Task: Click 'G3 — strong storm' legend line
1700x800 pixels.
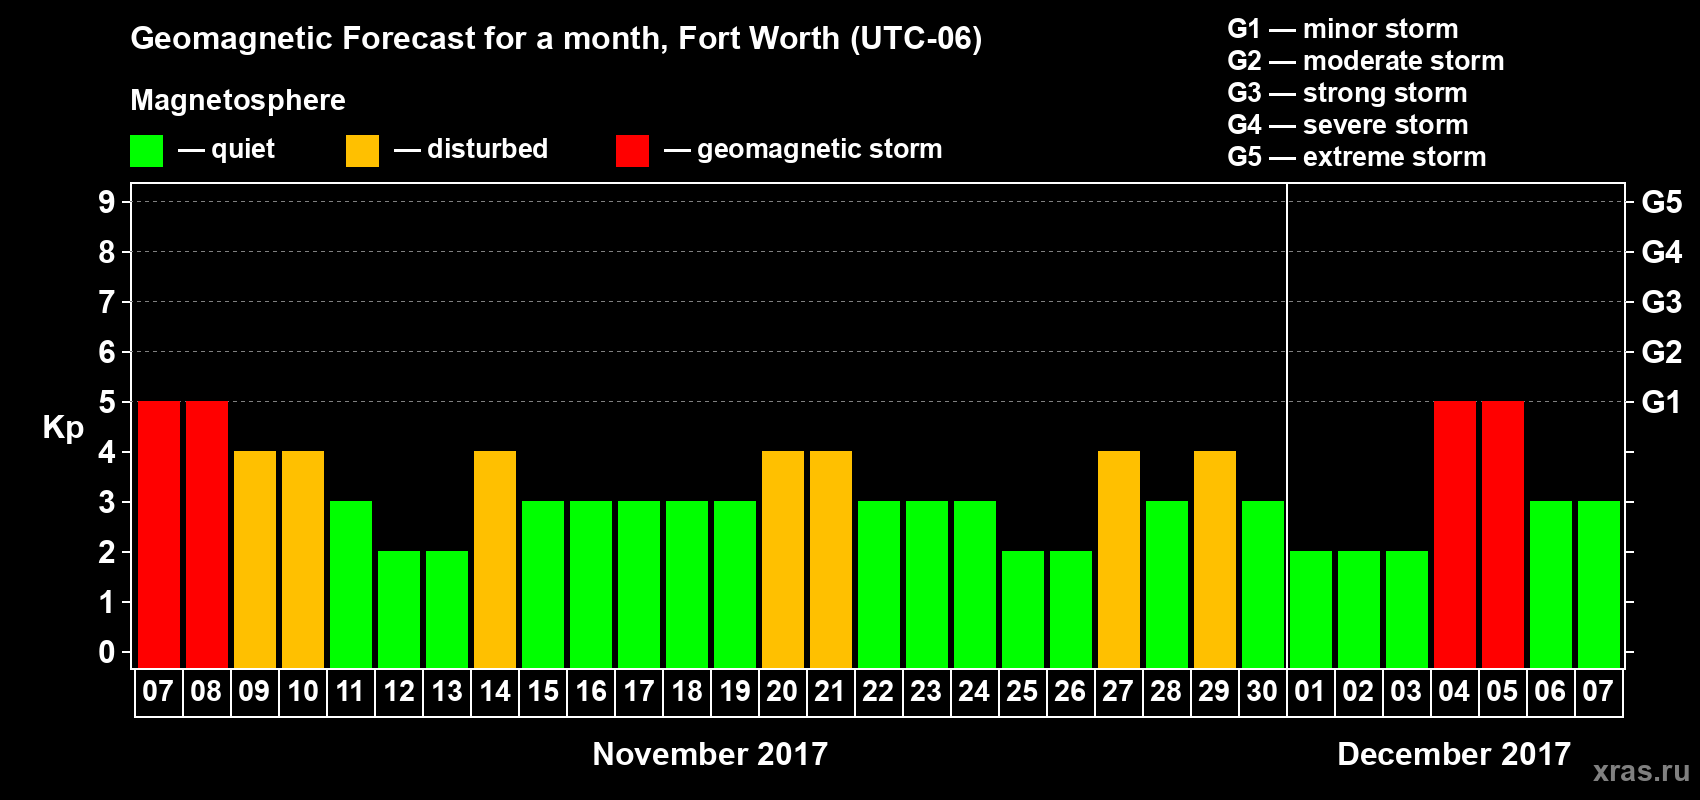Action: point(1347,93)
